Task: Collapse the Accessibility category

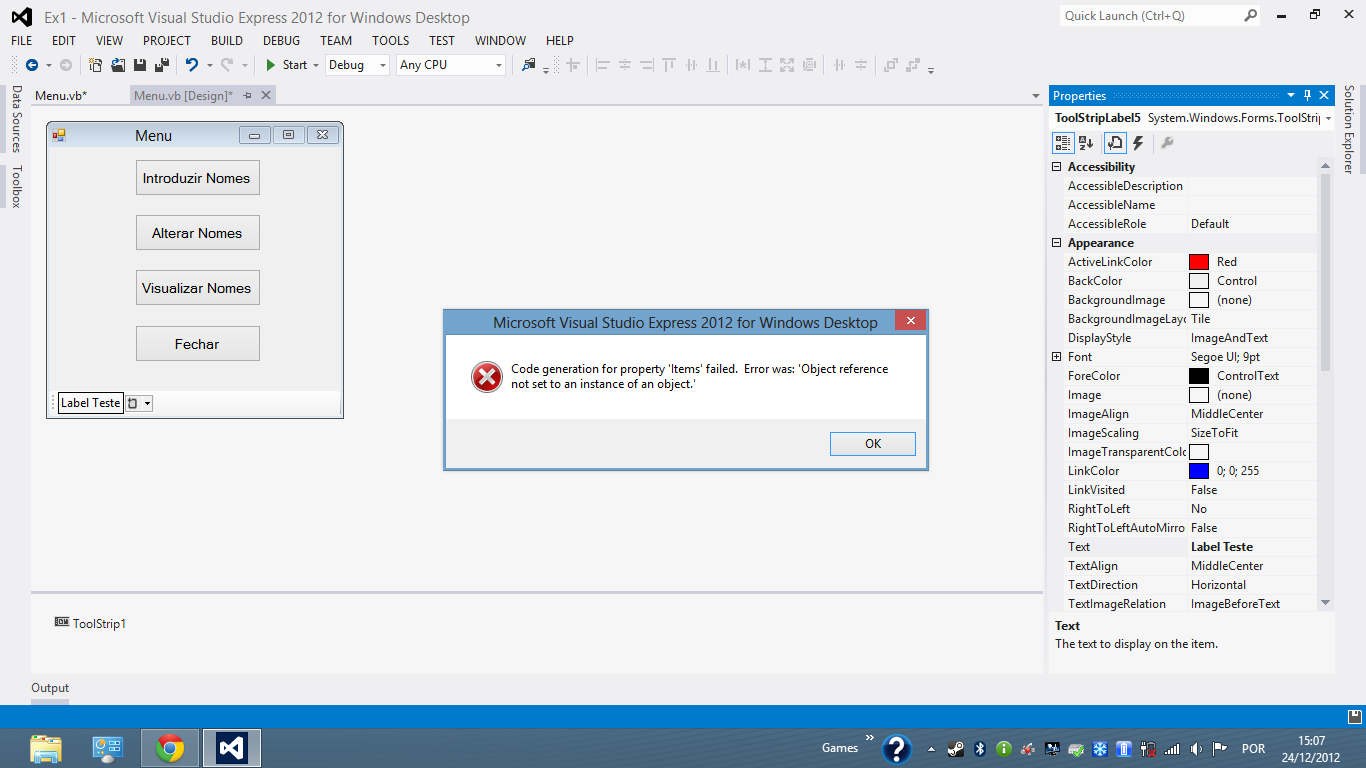Action: (x=1057, y=167)
